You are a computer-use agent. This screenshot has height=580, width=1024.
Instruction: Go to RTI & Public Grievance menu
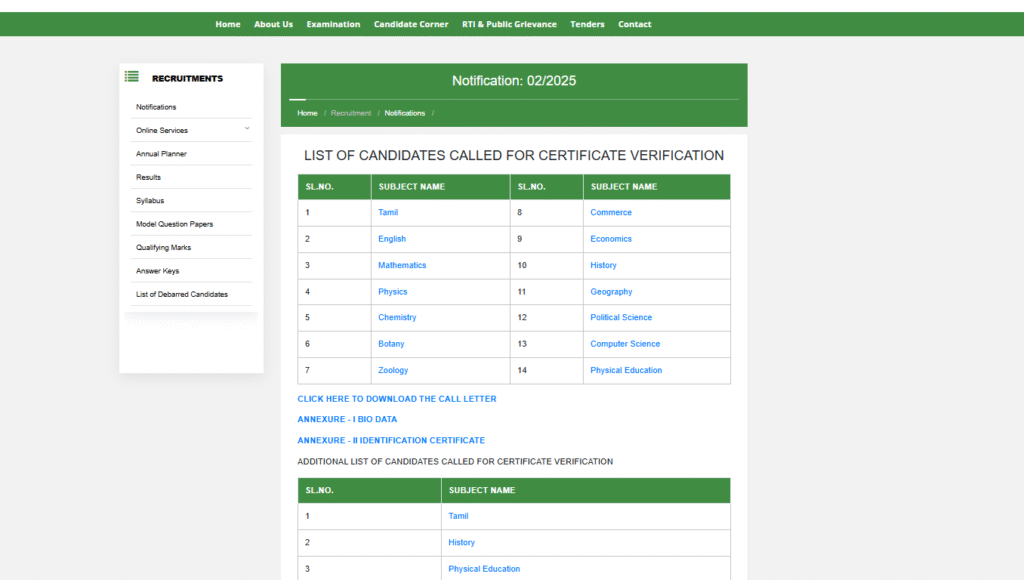point(509,24)
